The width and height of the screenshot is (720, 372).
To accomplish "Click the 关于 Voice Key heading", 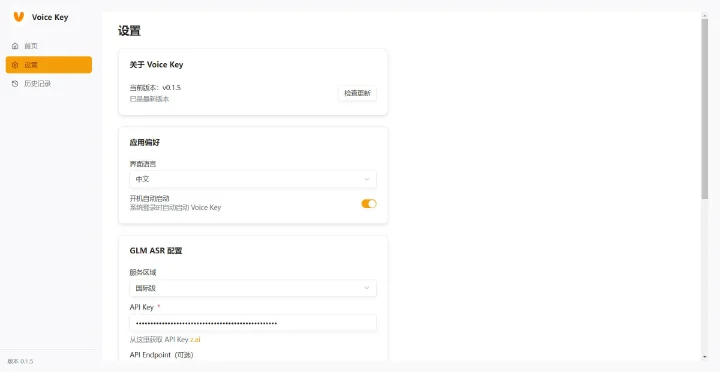I will click(156, 65).
